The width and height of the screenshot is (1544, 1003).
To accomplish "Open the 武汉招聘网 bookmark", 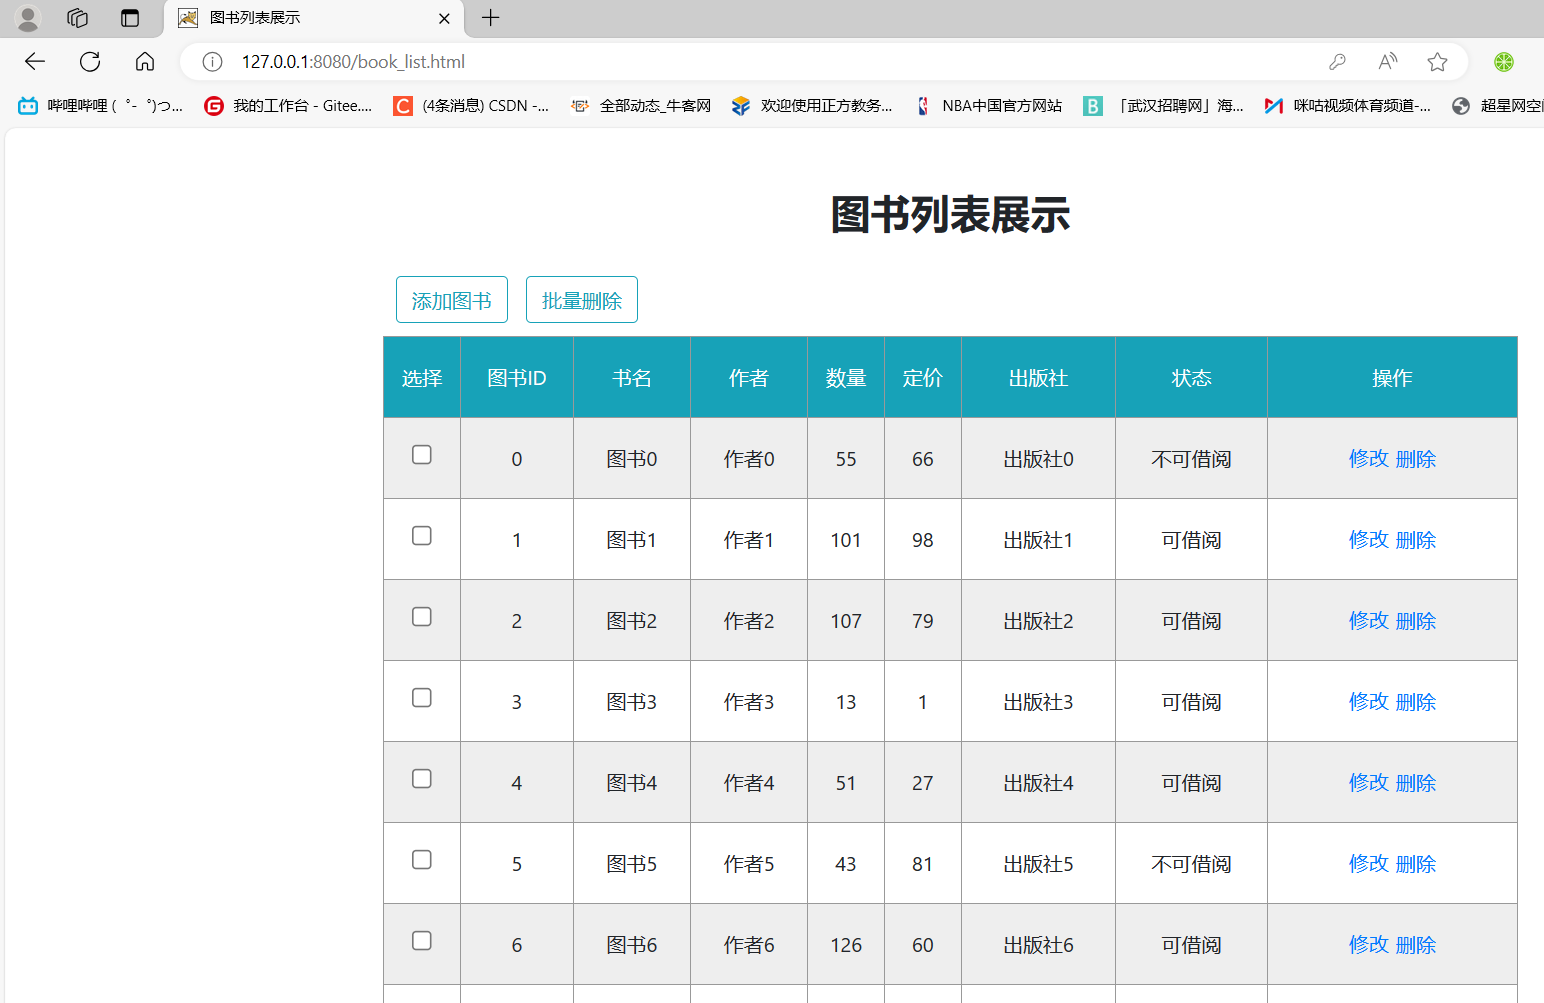I will pyautogui.click(x=1164, y=106).
